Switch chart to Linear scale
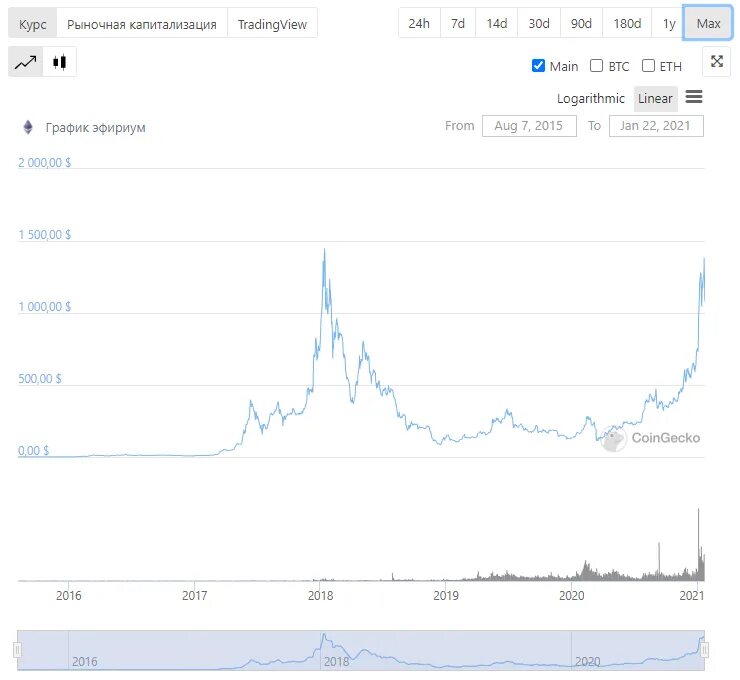This screenshot has width=740, height=680. pyautogui.click(x=655, y=99)
